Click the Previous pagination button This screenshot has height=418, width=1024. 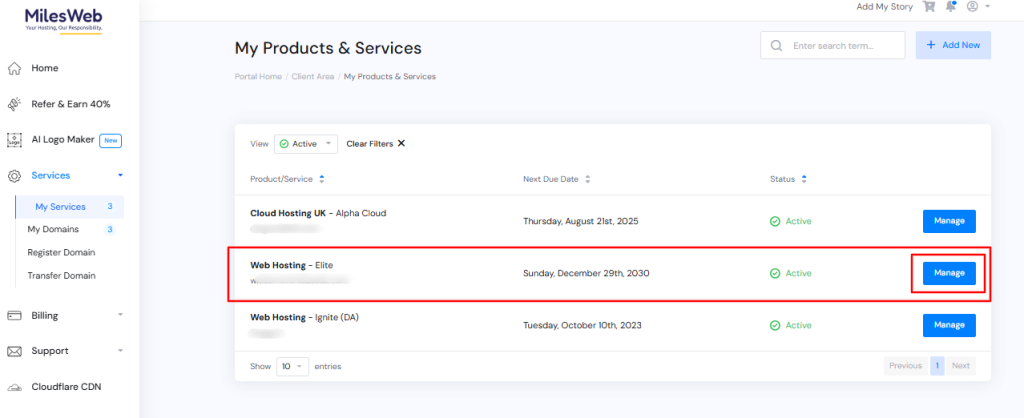[905, 366]
